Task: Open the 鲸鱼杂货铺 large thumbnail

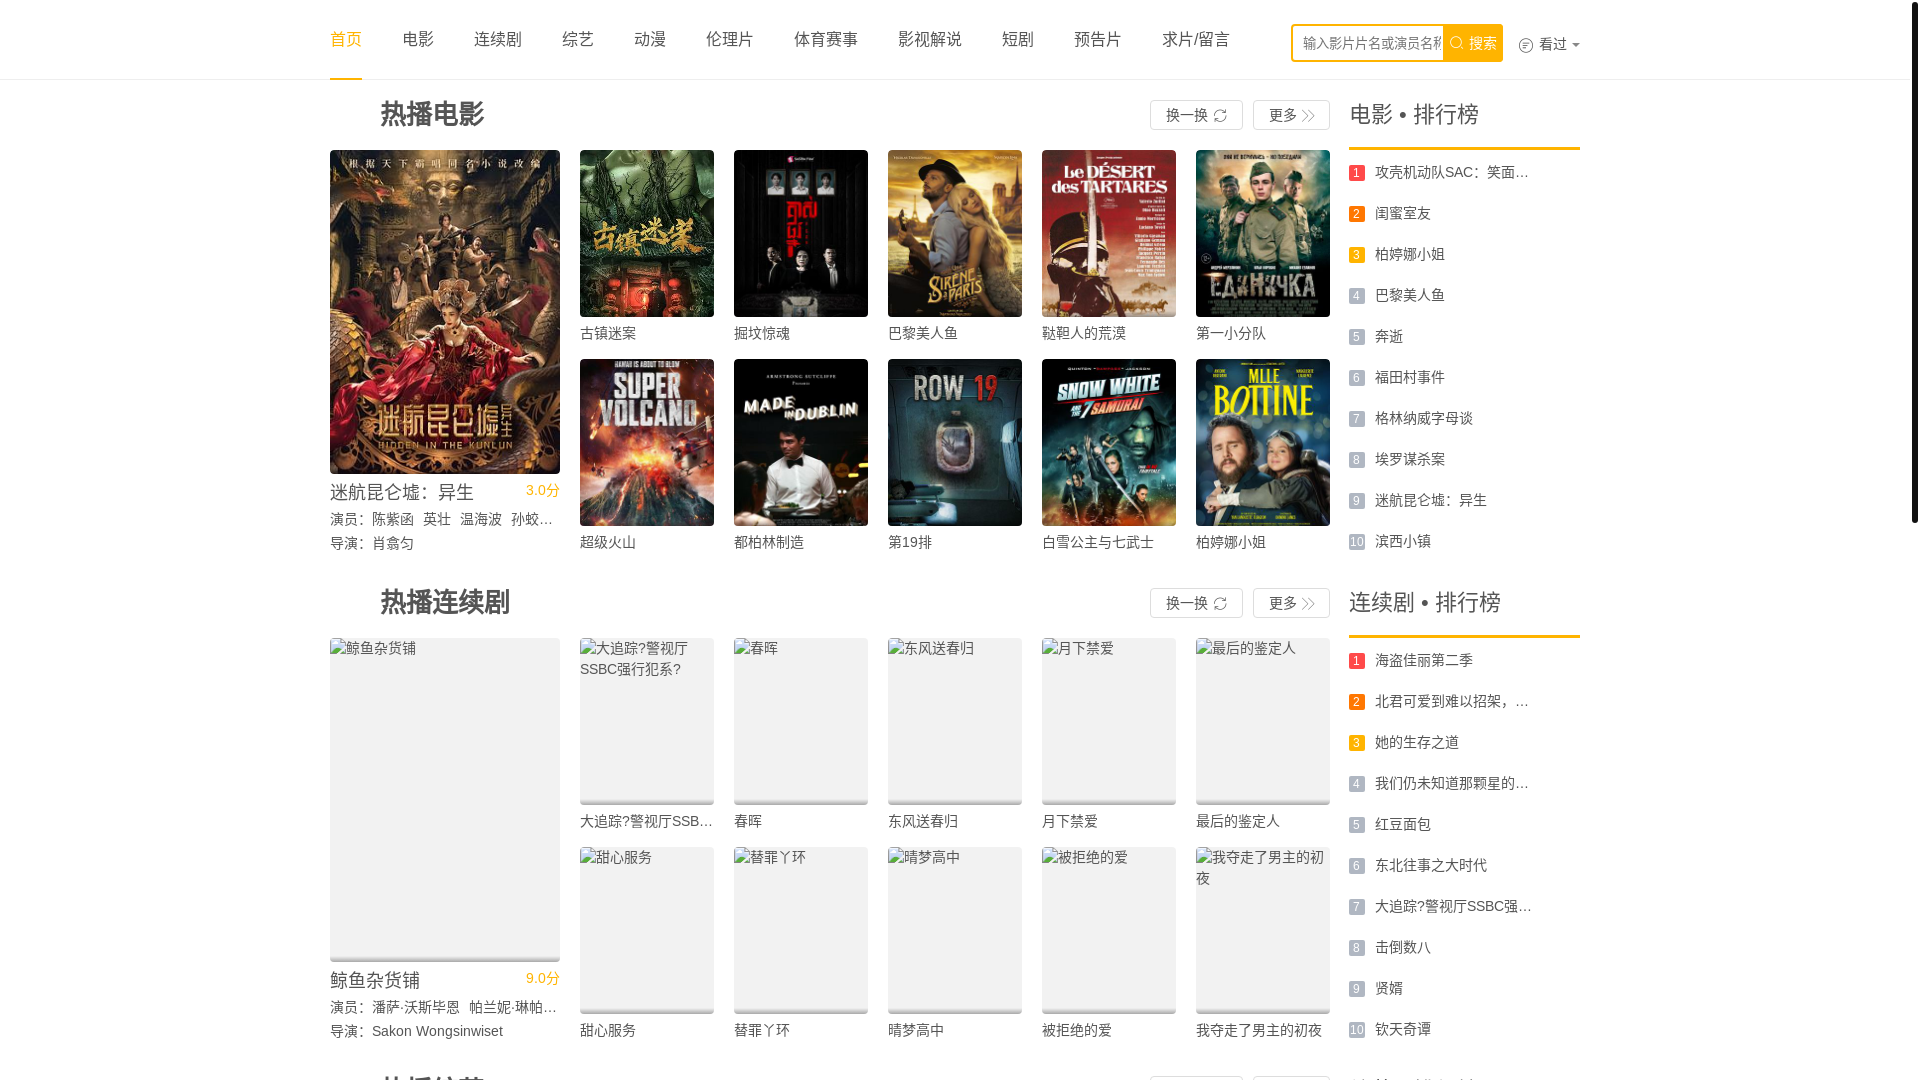Action: click(445, 800)
